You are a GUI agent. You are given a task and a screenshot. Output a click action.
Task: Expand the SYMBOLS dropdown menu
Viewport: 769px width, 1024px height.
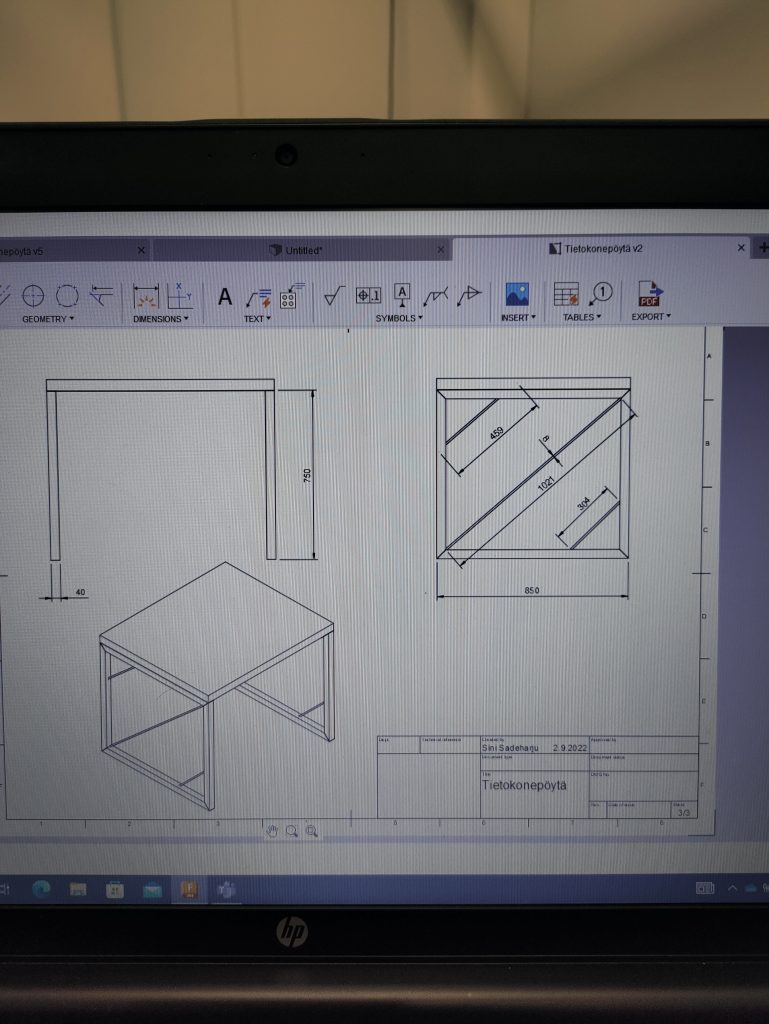coord(398,318)
